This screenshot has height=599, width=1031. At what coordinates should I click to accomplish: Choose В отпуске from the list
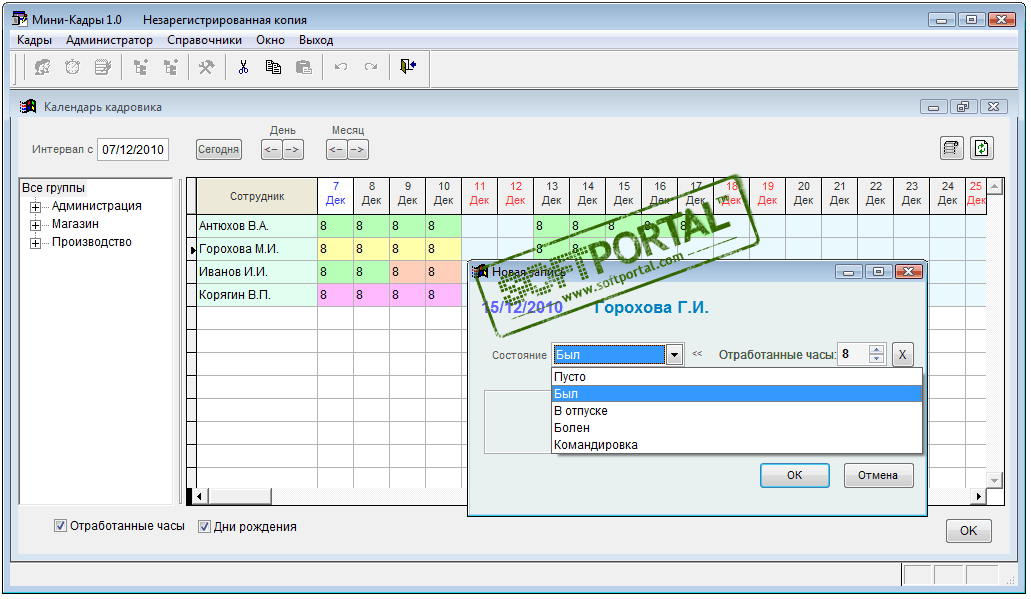(736, 411)
